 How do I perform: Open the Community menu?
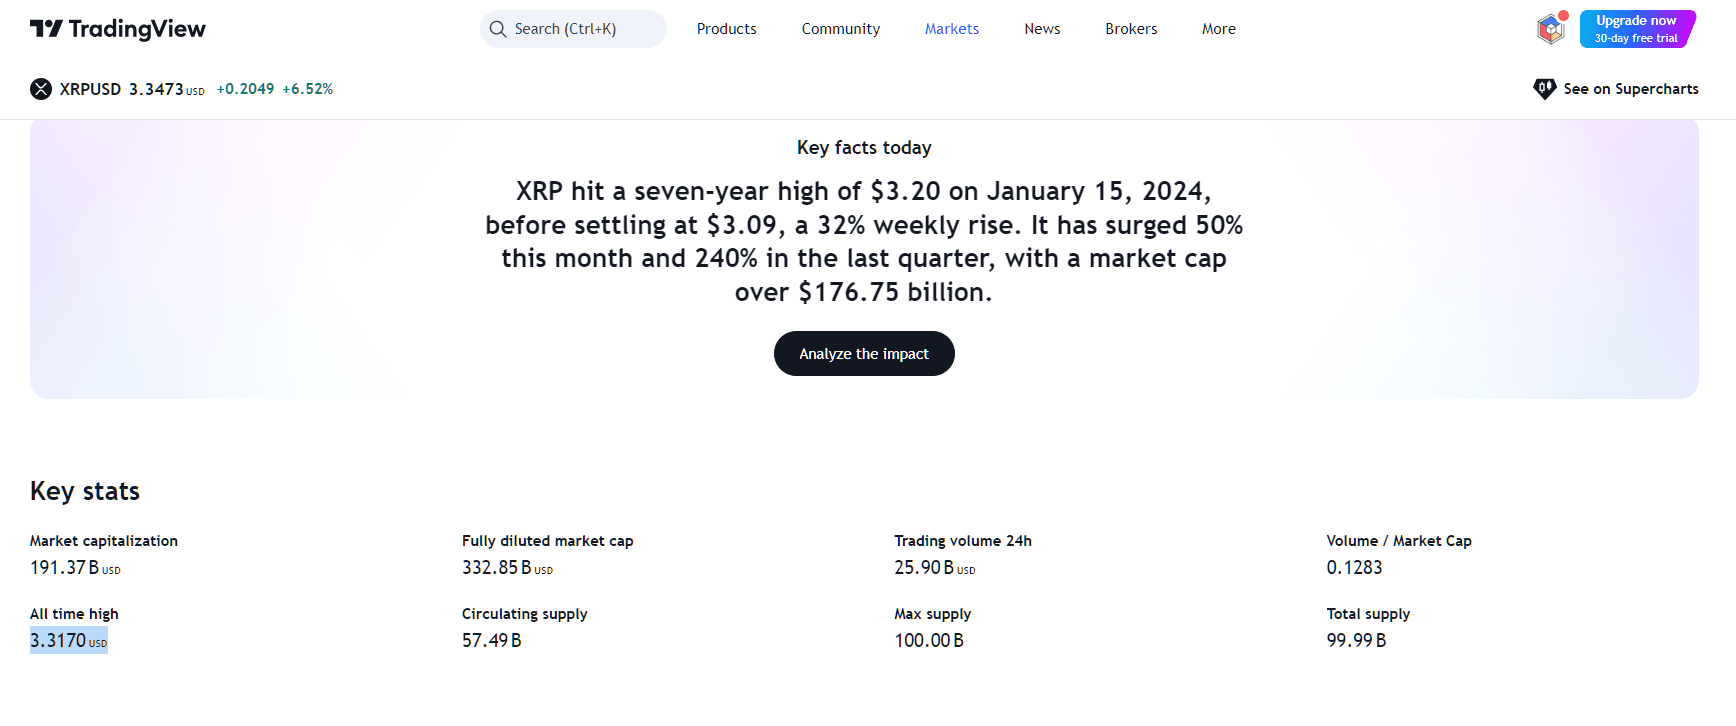point(840,29)
